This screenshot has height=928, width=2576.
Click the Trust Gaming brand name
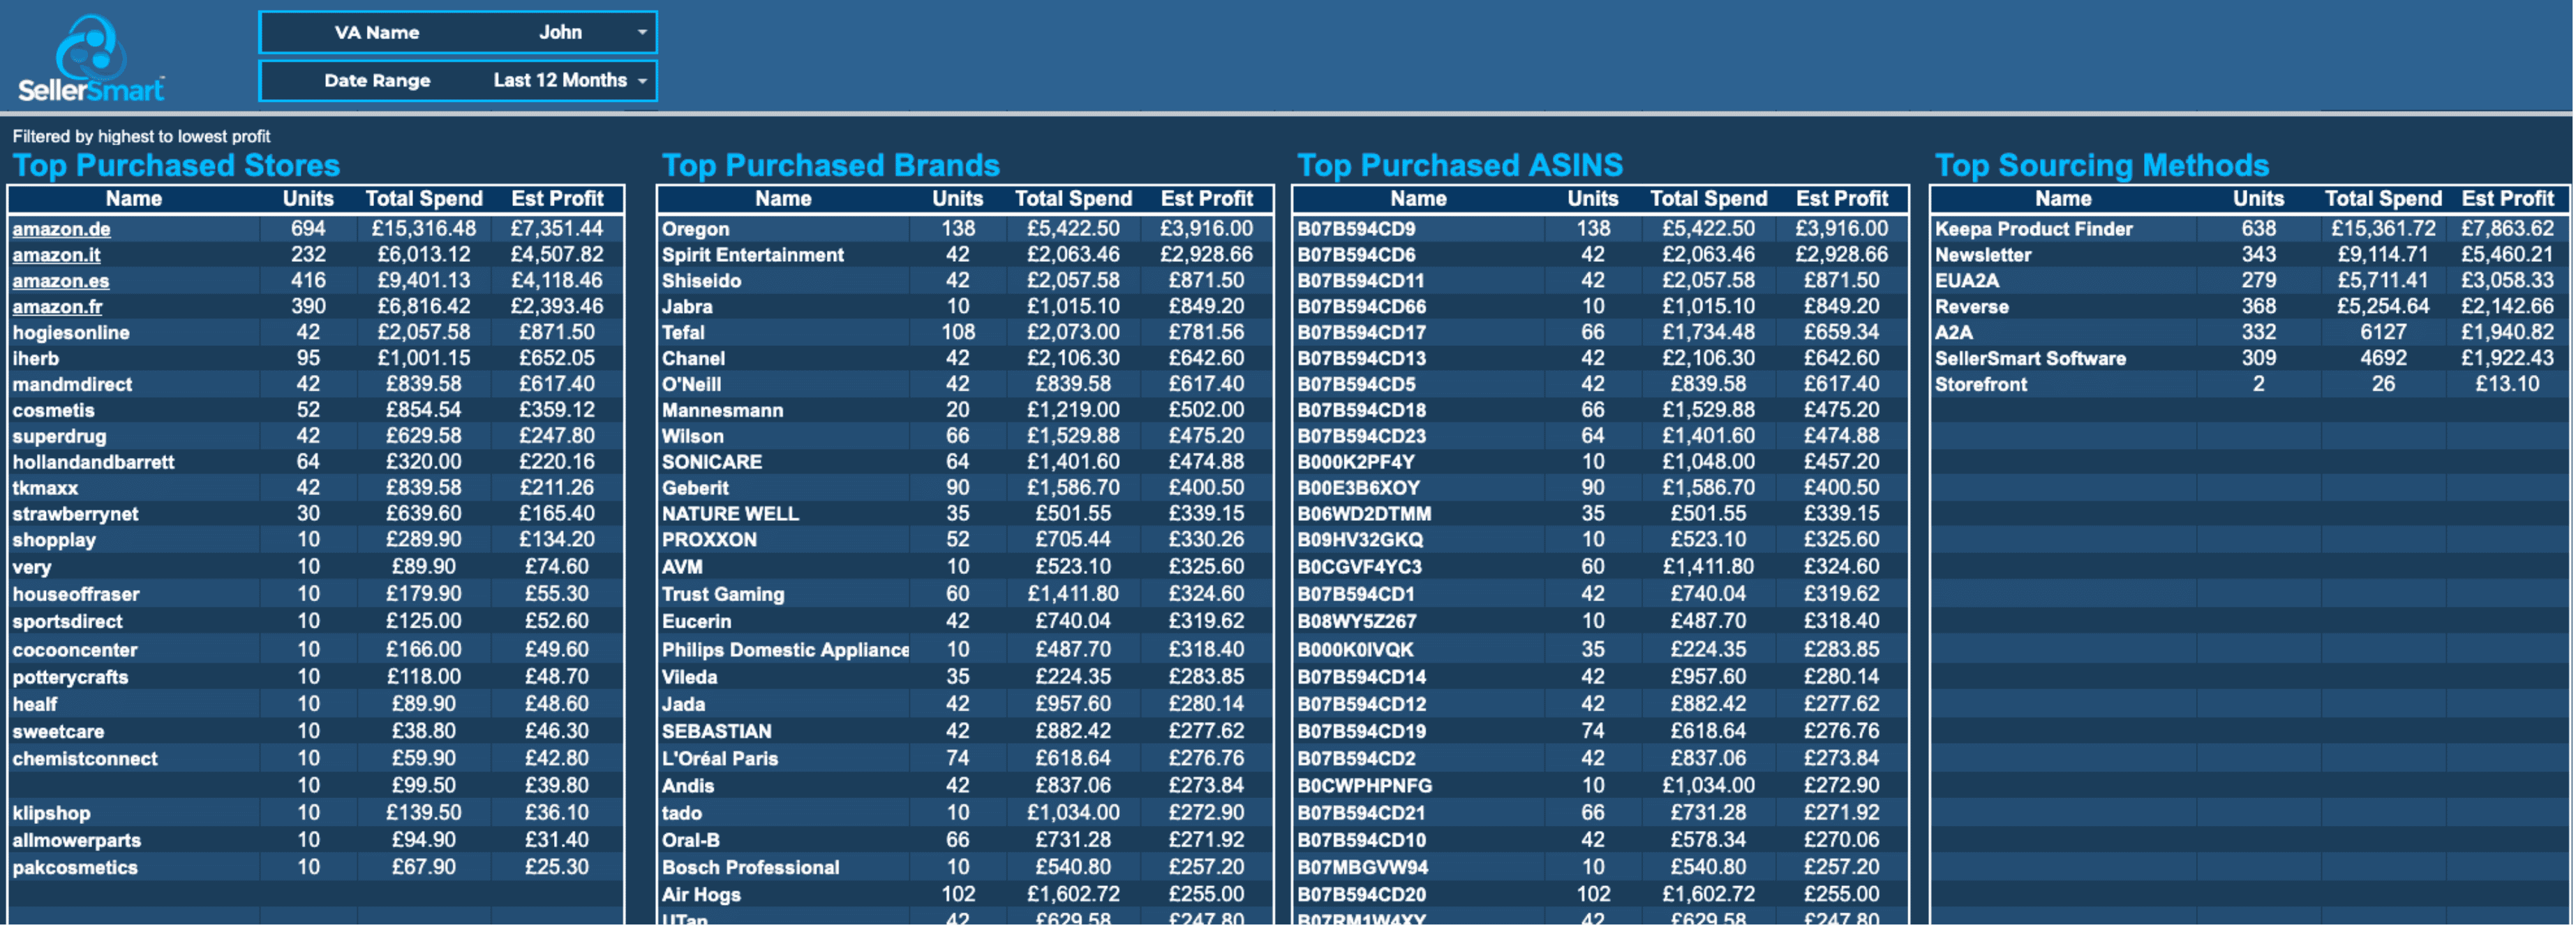click(724, 594)
